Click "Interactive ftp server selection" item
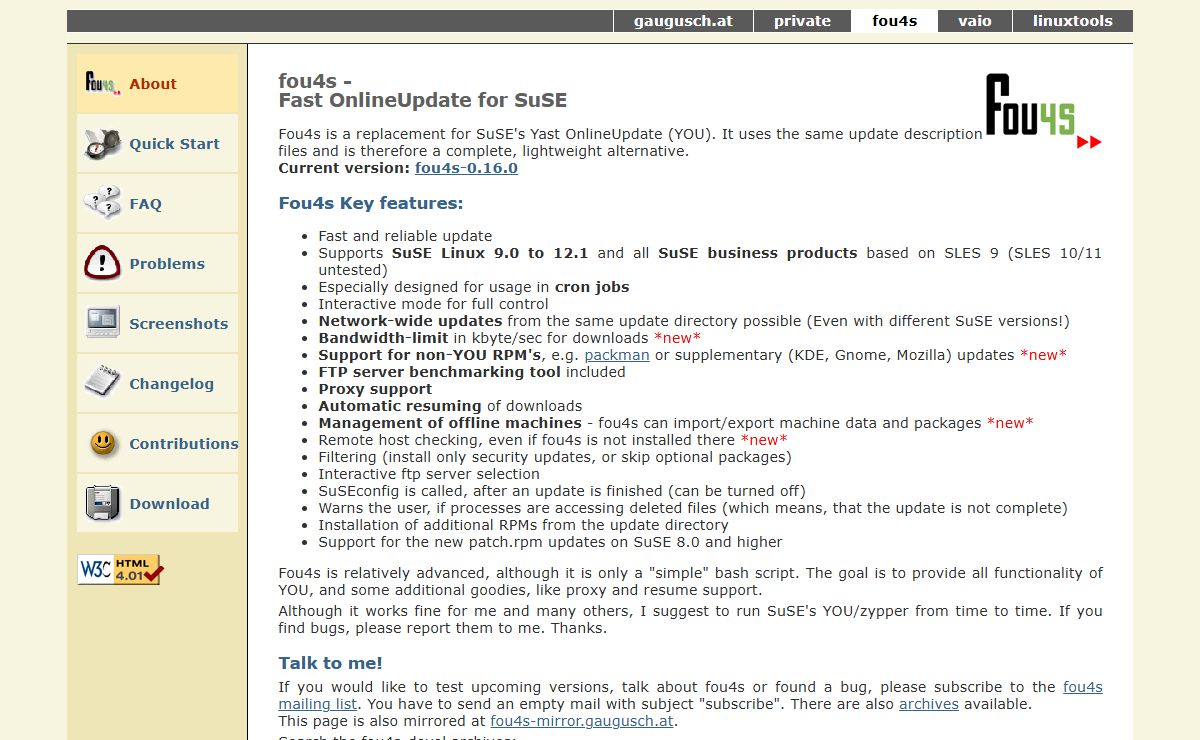Image resolution: width=1200 pixels, height=740 pixels. (x=429, y=474)
